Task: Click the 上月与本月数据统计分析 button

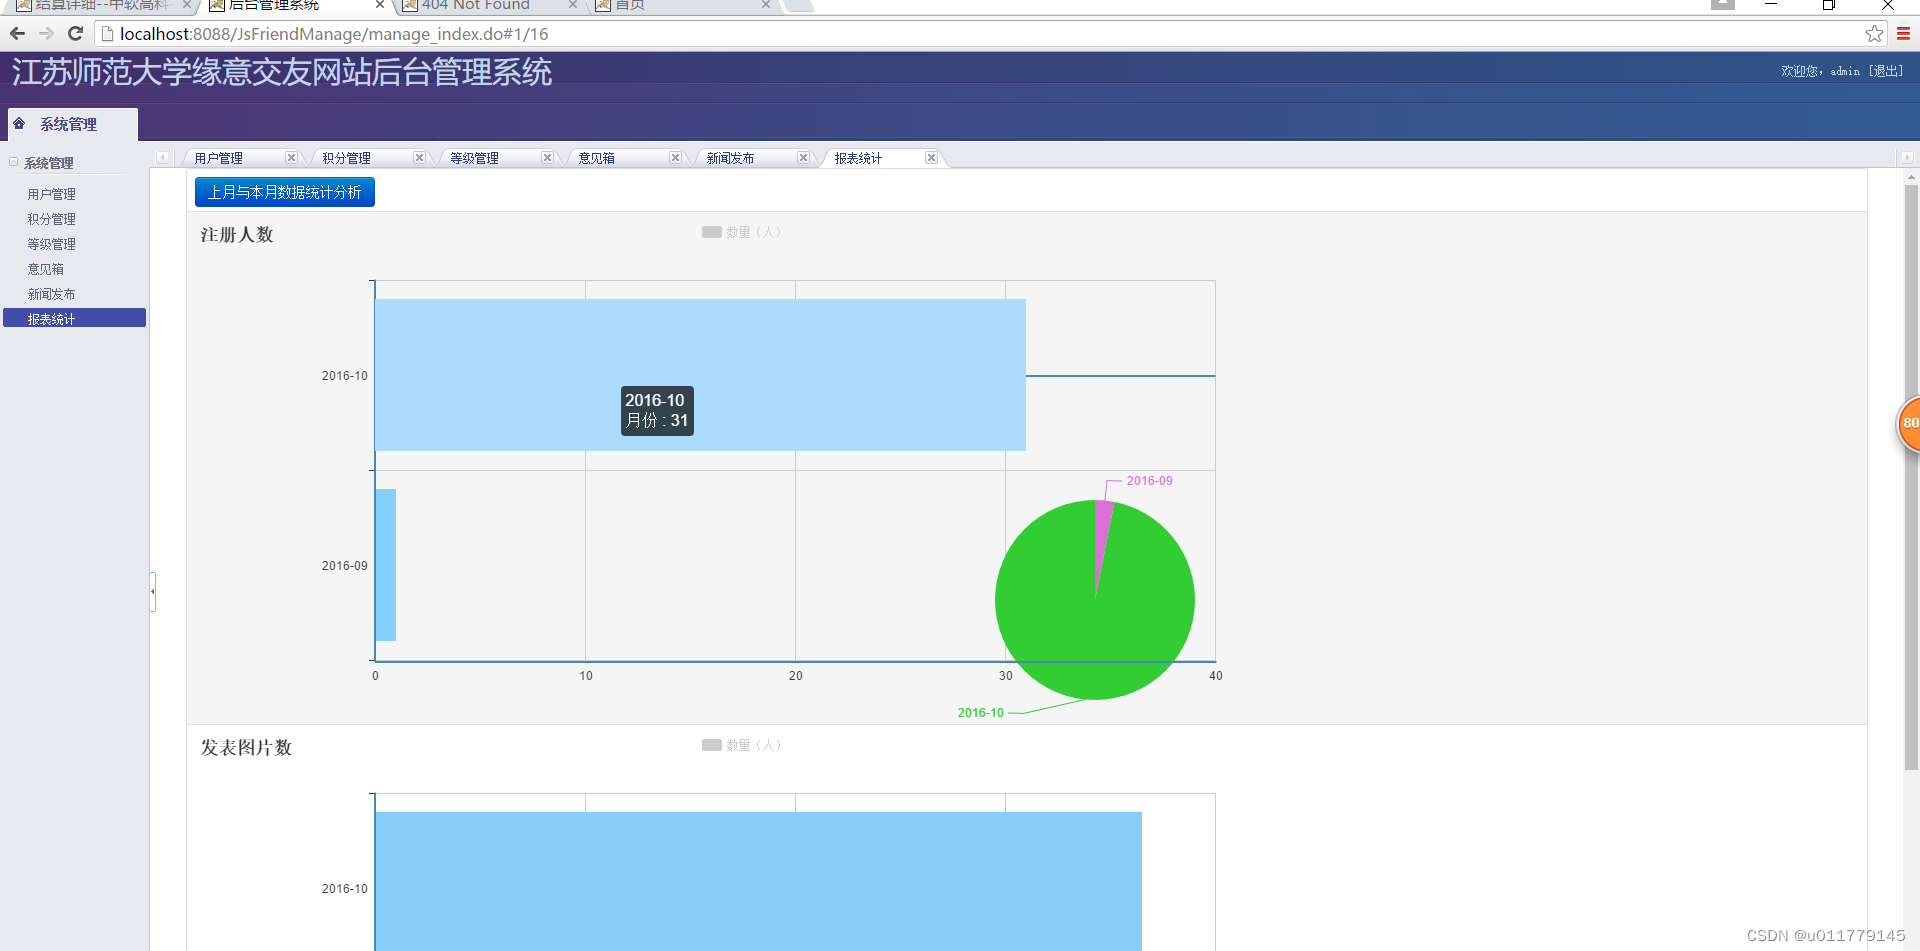Action: (x=285, y=192)
